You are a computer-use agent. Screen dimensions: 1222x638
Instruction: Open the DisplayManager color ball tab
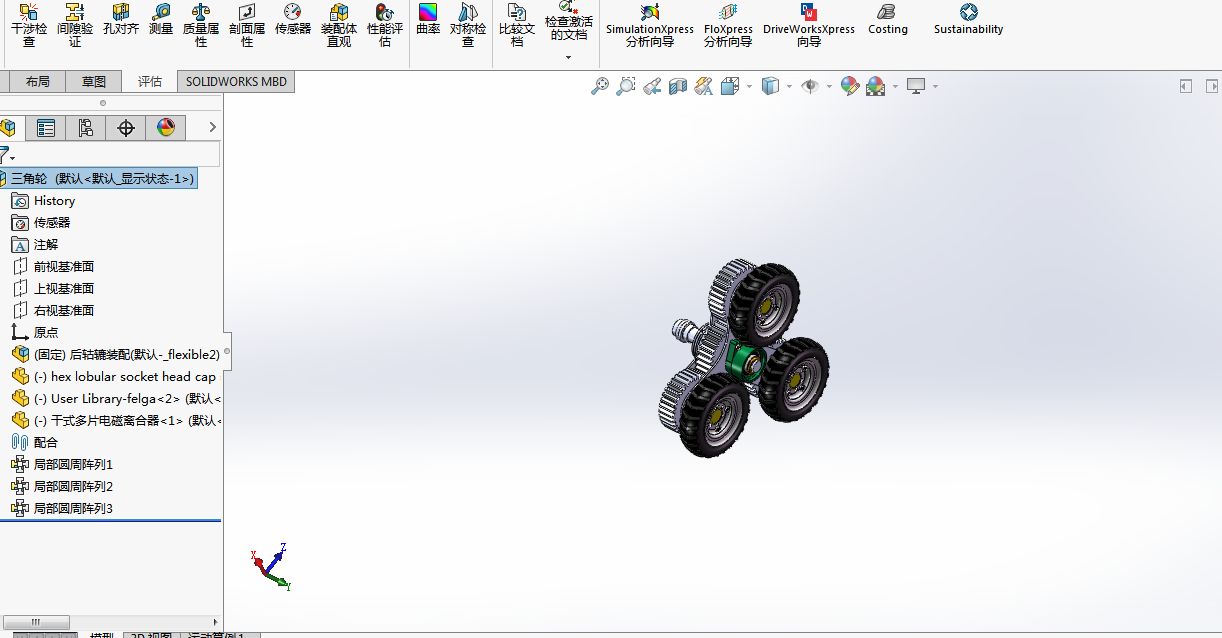point(166,128)
